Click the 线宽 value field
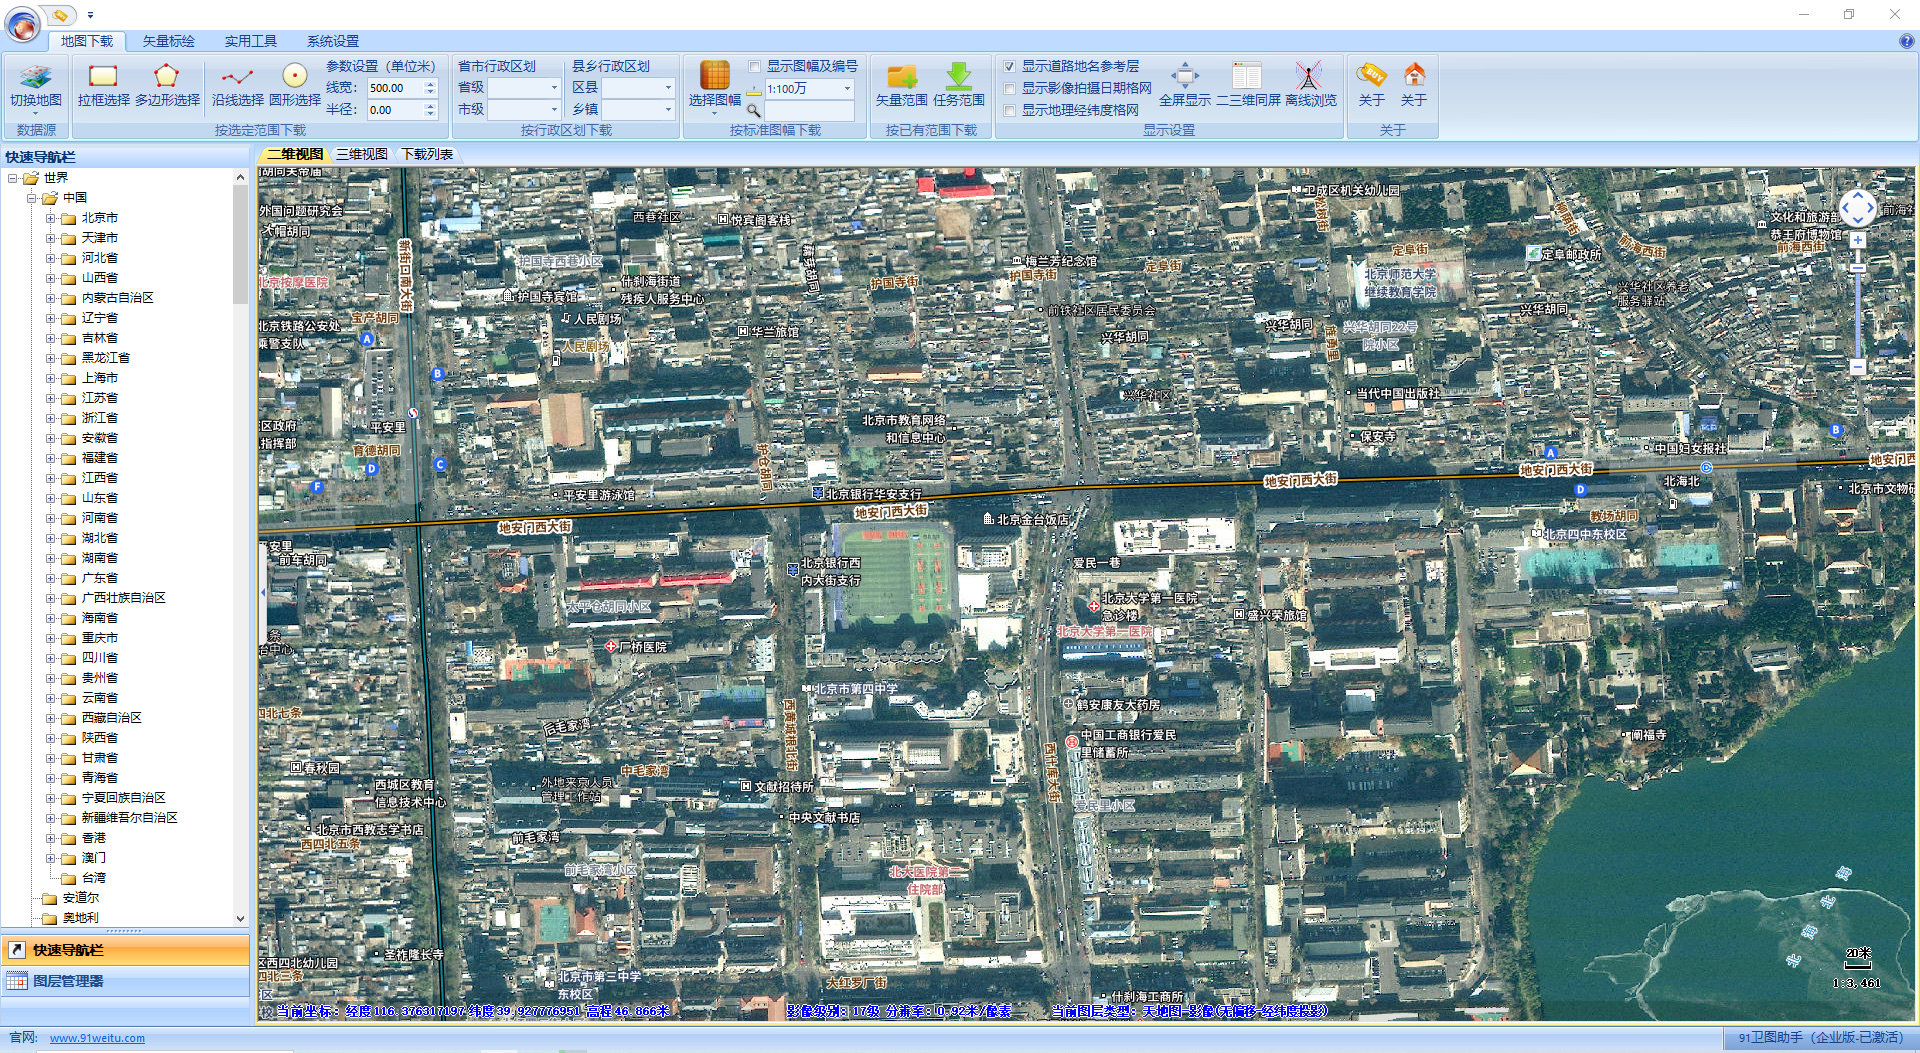This screenshot has width=1920, height=1053. tap(395, 88)
